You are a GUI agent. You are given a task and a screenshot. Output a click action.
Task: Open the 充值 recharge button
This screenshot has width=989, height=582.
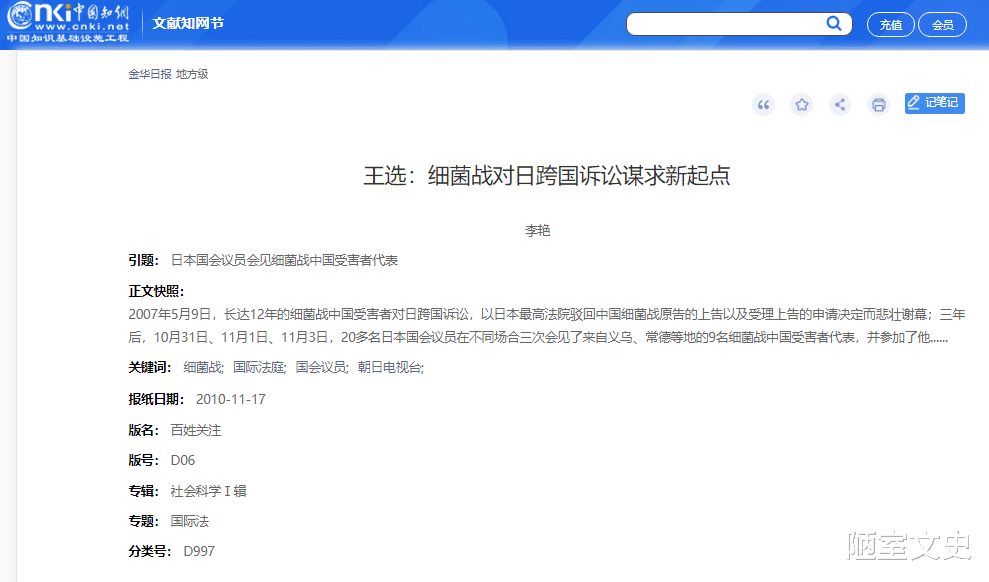point(891,25)
